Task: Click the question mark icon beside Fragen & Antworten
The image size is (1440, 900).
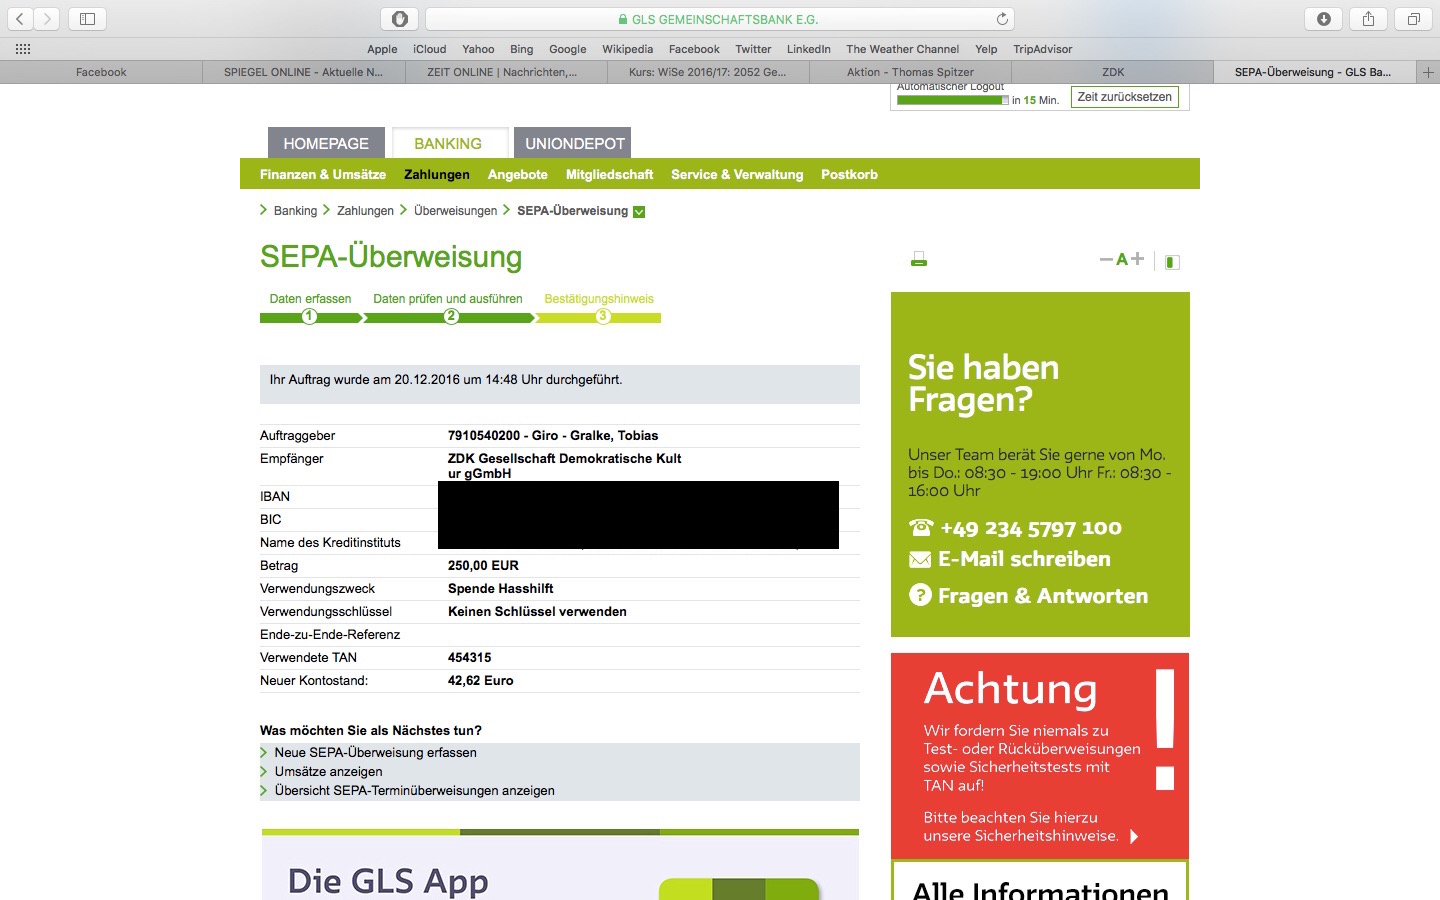Action: pyautogui.click(x=920, y=595)
